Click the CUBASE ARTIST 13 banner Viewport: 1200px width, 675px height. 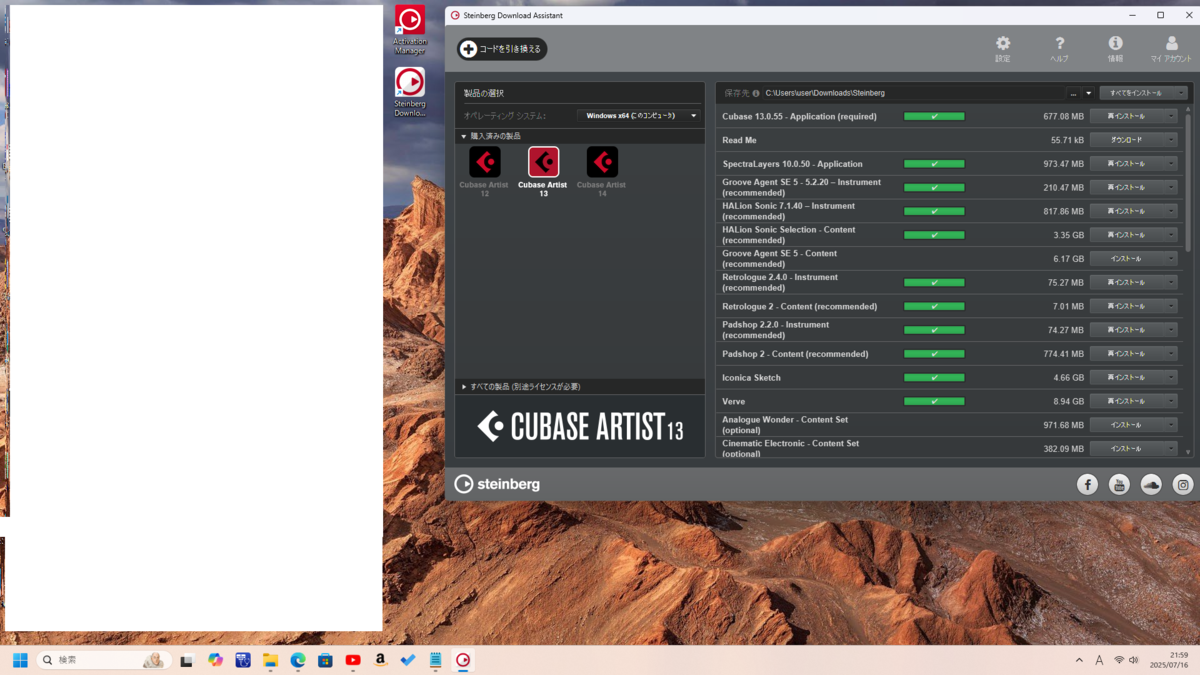click(x=580, y=427)
